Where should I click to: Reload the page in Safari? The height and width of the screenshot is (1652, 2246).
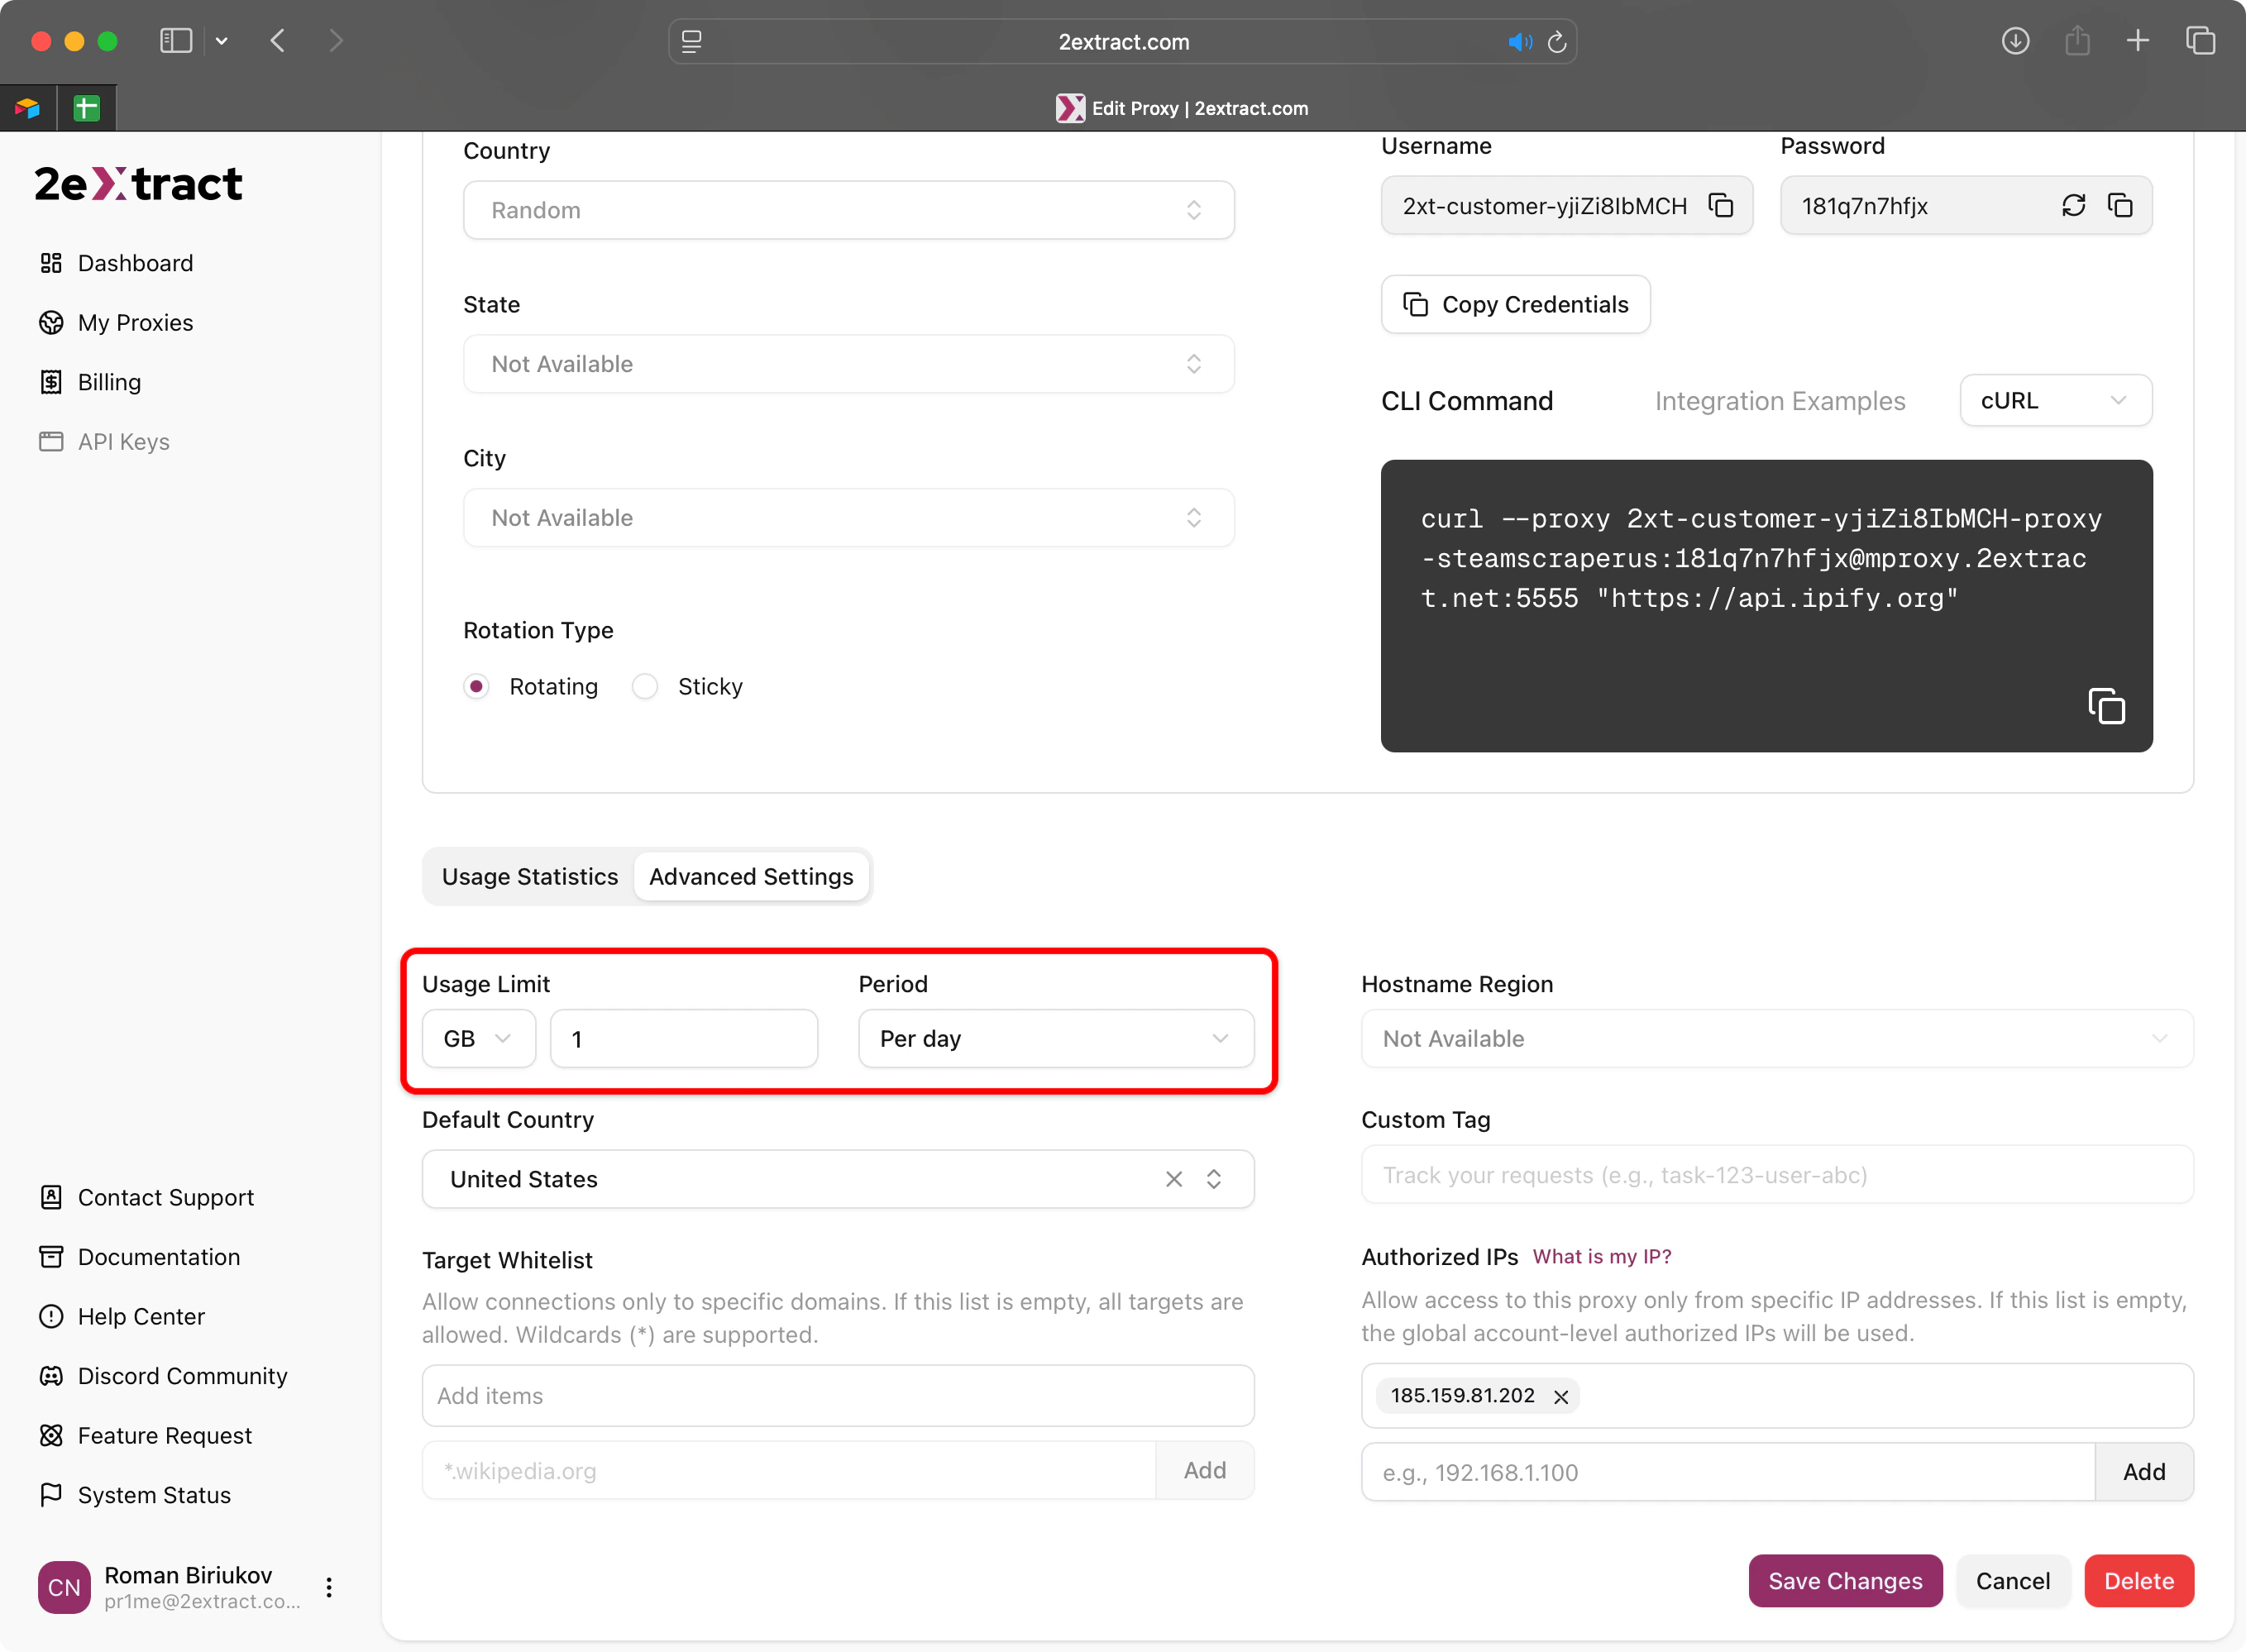coord(1557,42)
